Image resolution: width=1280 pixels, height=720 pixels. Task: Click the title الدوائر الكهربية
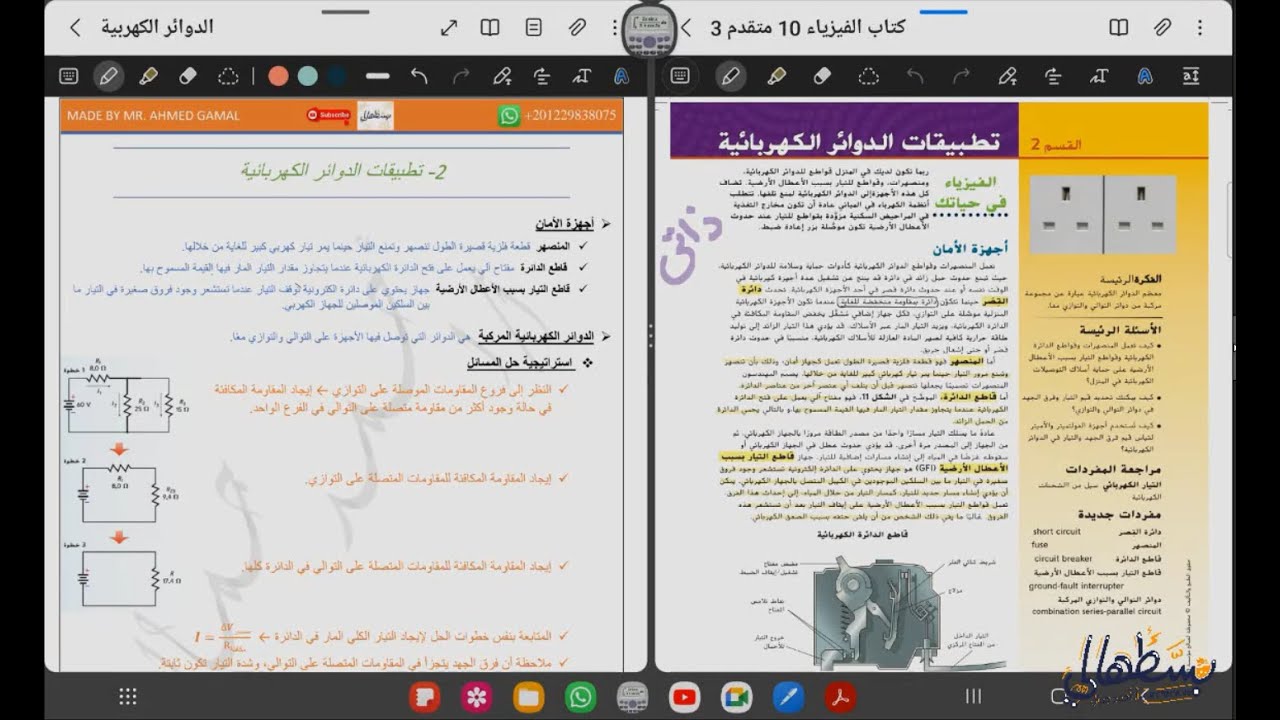click(157, 27)
